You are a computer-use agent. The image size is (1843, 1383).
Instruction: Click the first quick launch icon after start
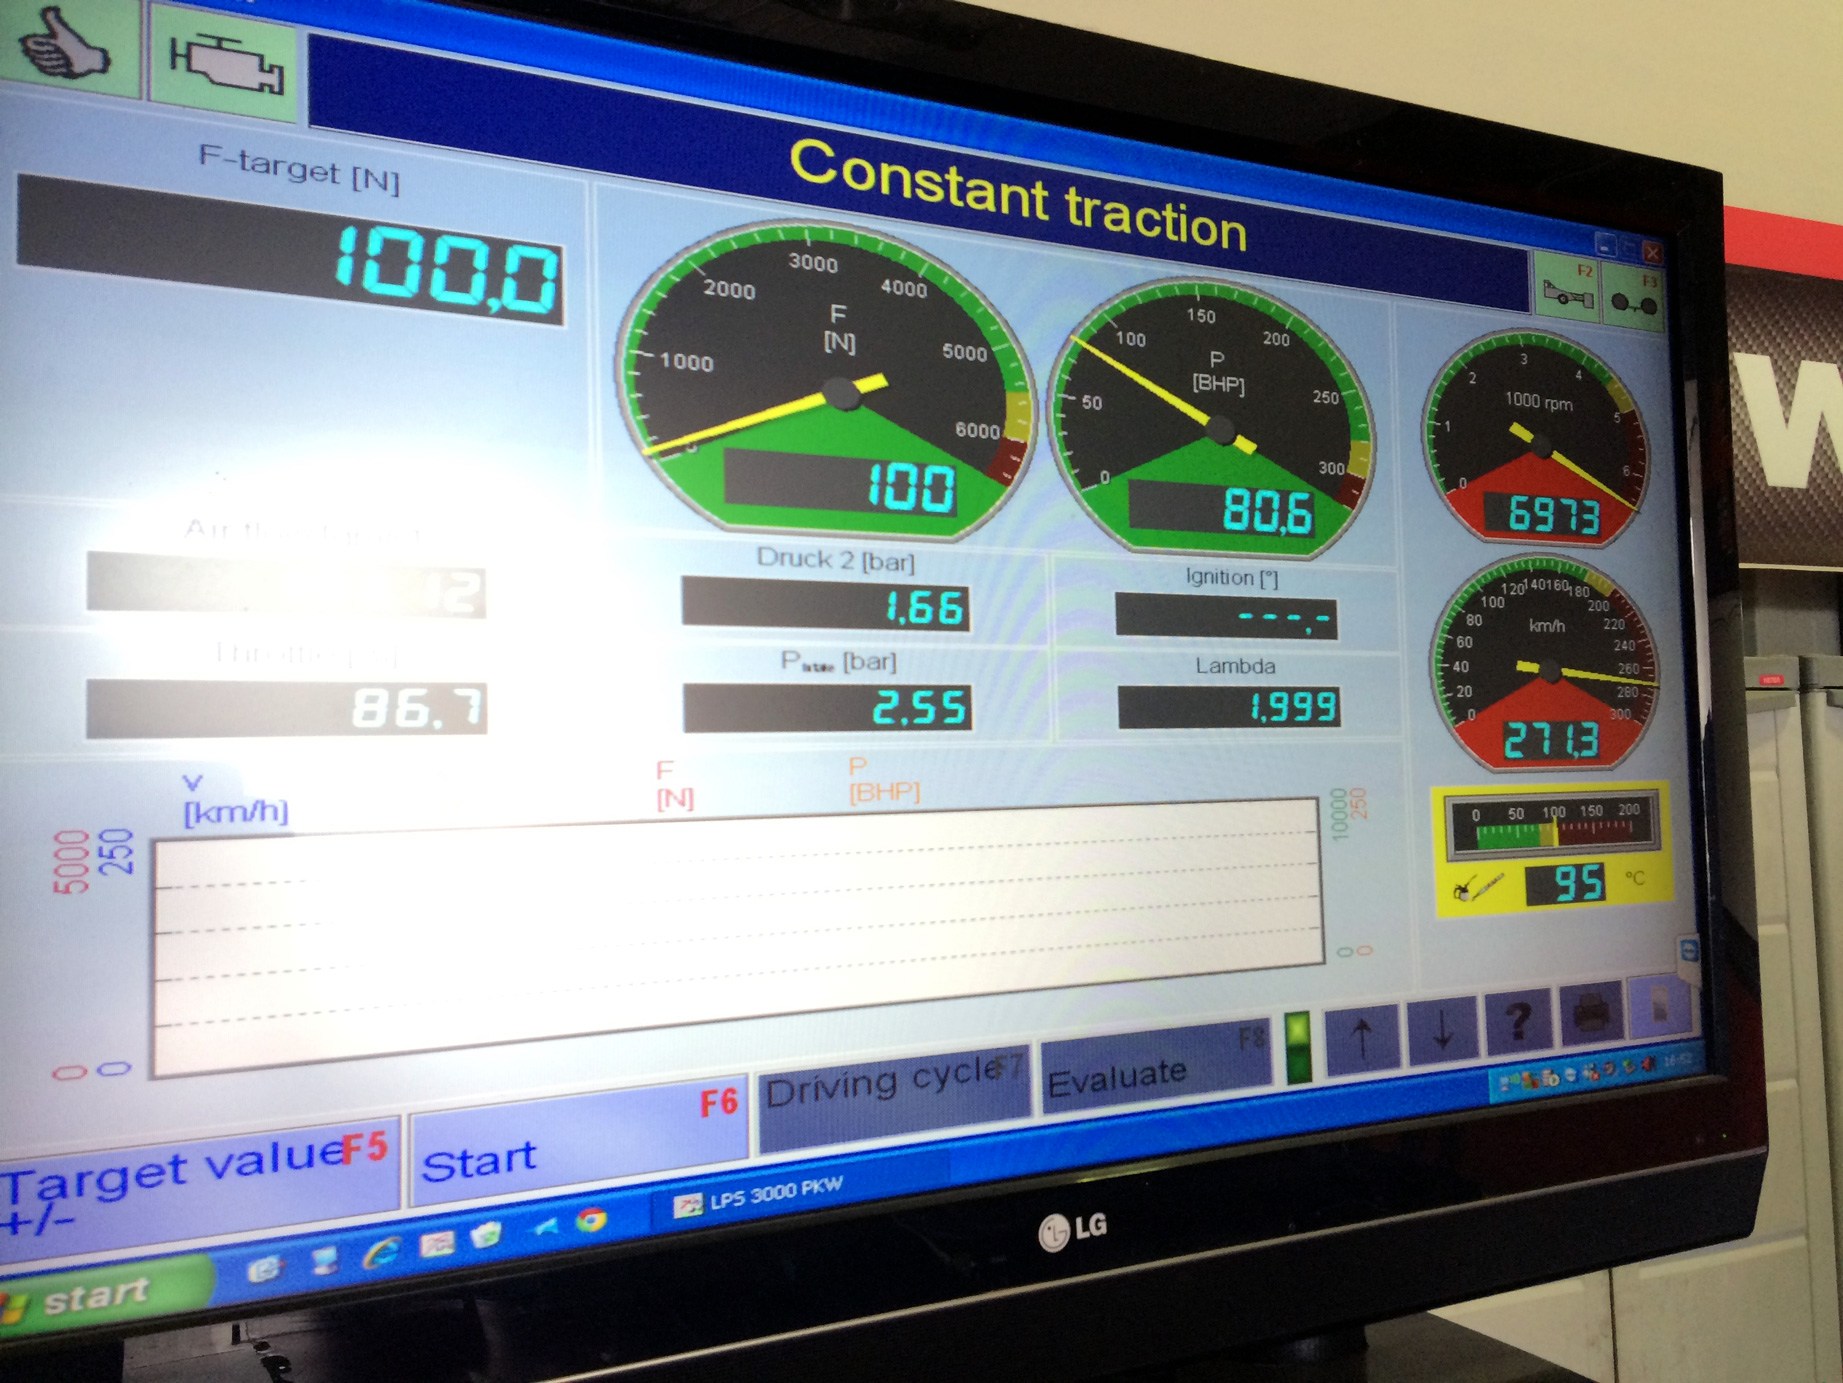265,1268
